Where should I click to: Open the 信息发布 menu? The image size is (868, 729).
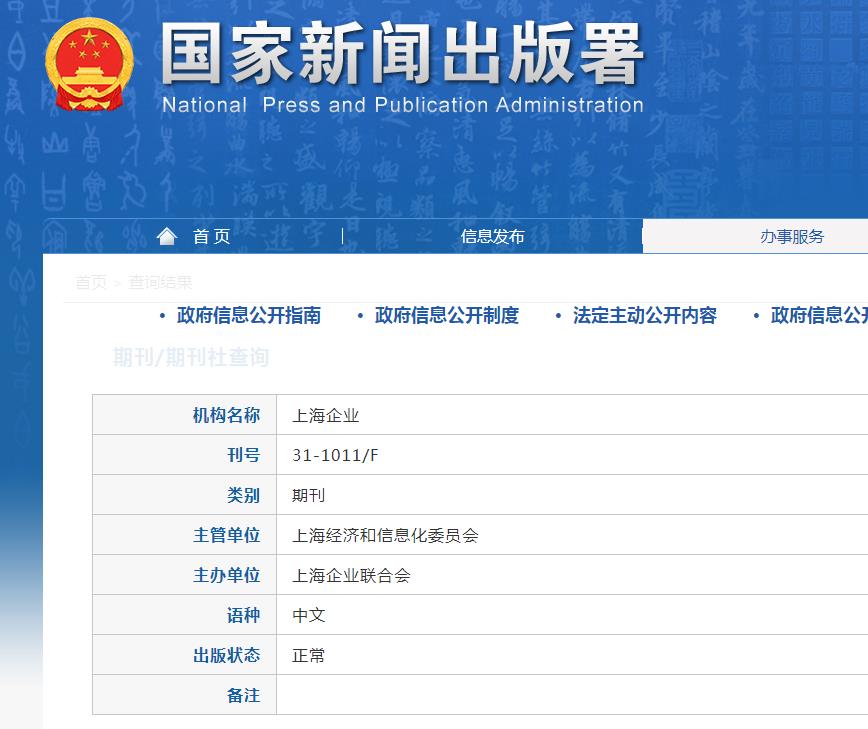tap(491, 236)
